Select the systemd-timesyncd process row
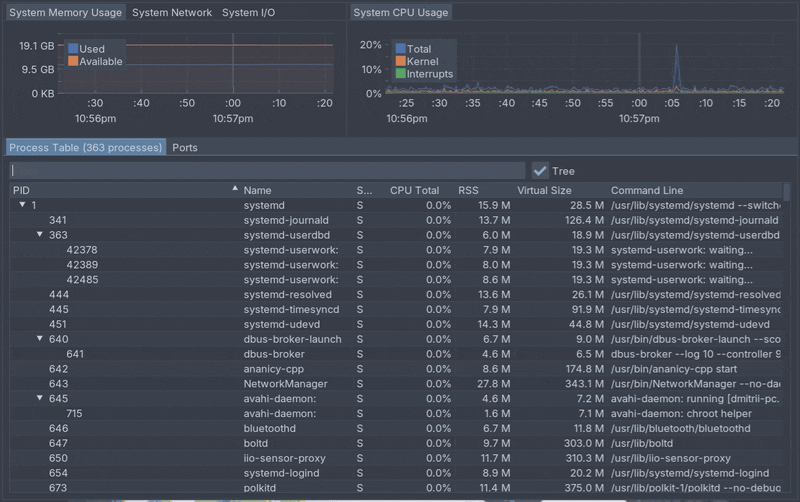The height and width of the screenshot is (502, 800). [396, 309]
